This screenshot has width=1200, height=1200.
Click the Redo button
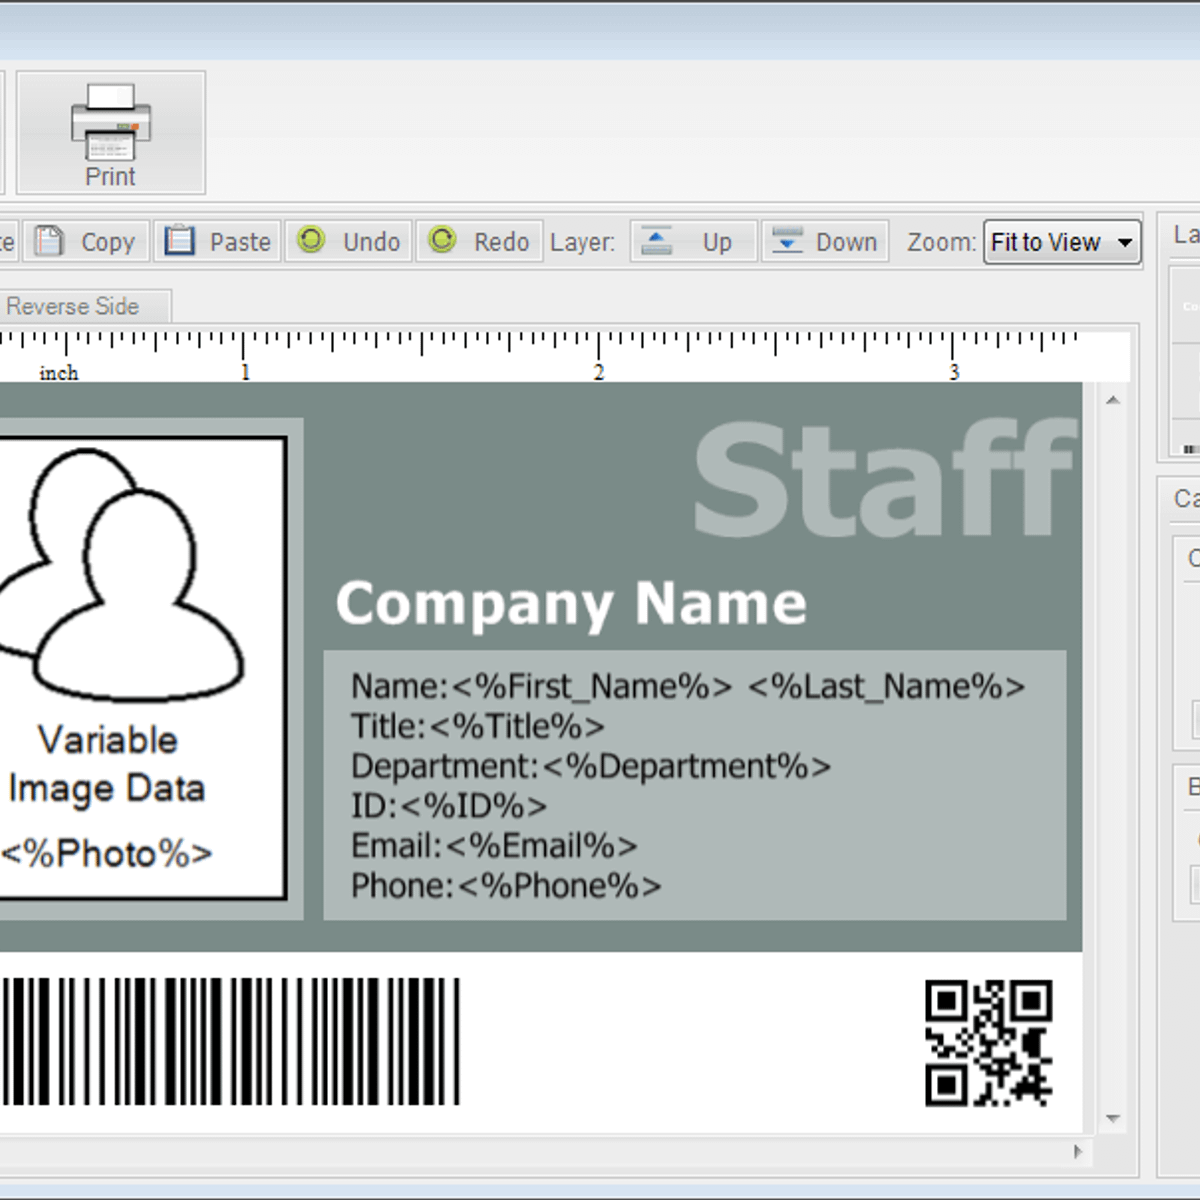tap(480, 241)
